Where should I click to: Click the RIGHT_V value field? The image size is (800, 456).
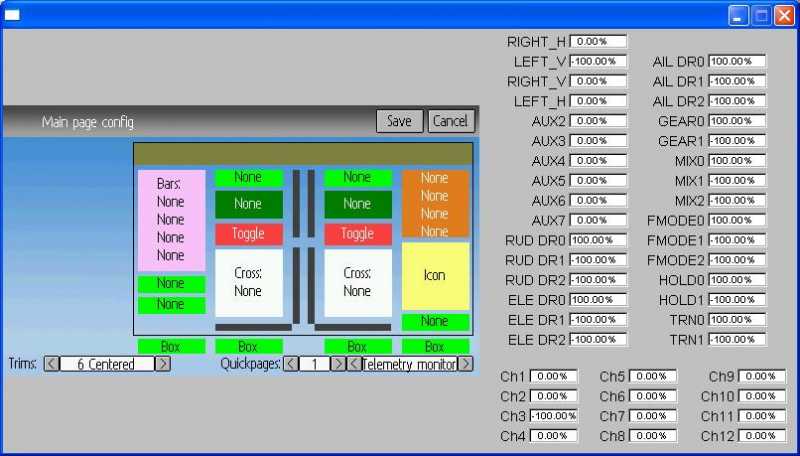(598, 81)
